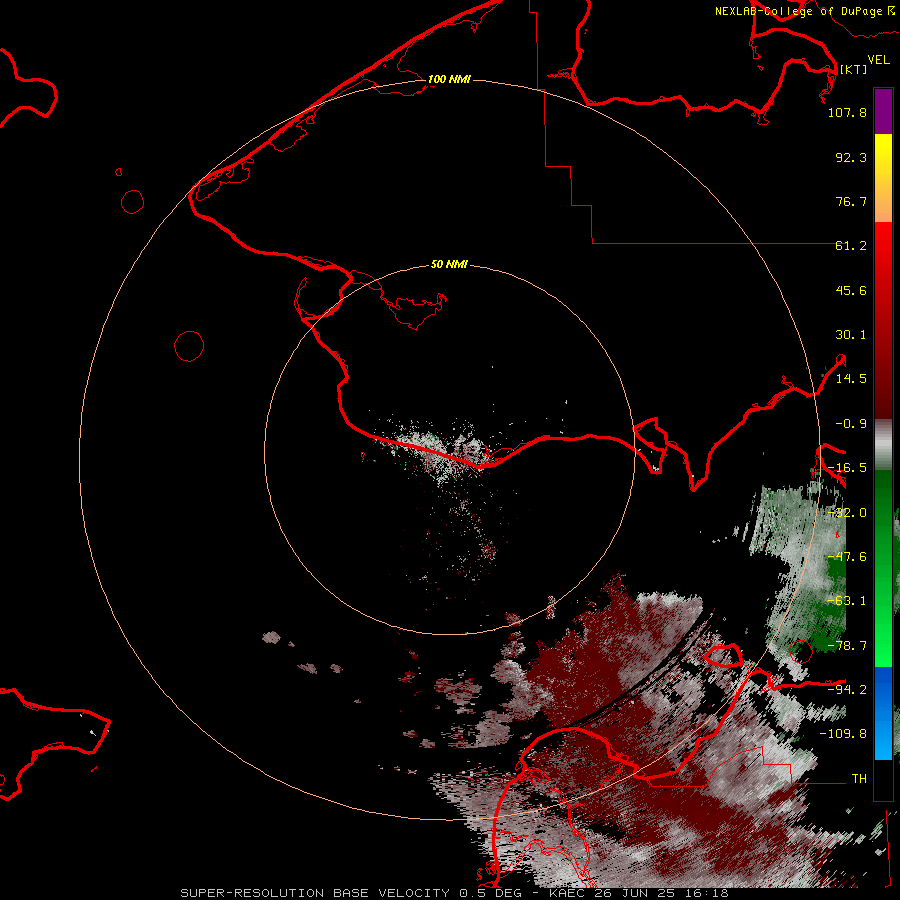
Task: Click the 50 NMI range ring label
Action: pyautogui.click(x=449, y=264)
